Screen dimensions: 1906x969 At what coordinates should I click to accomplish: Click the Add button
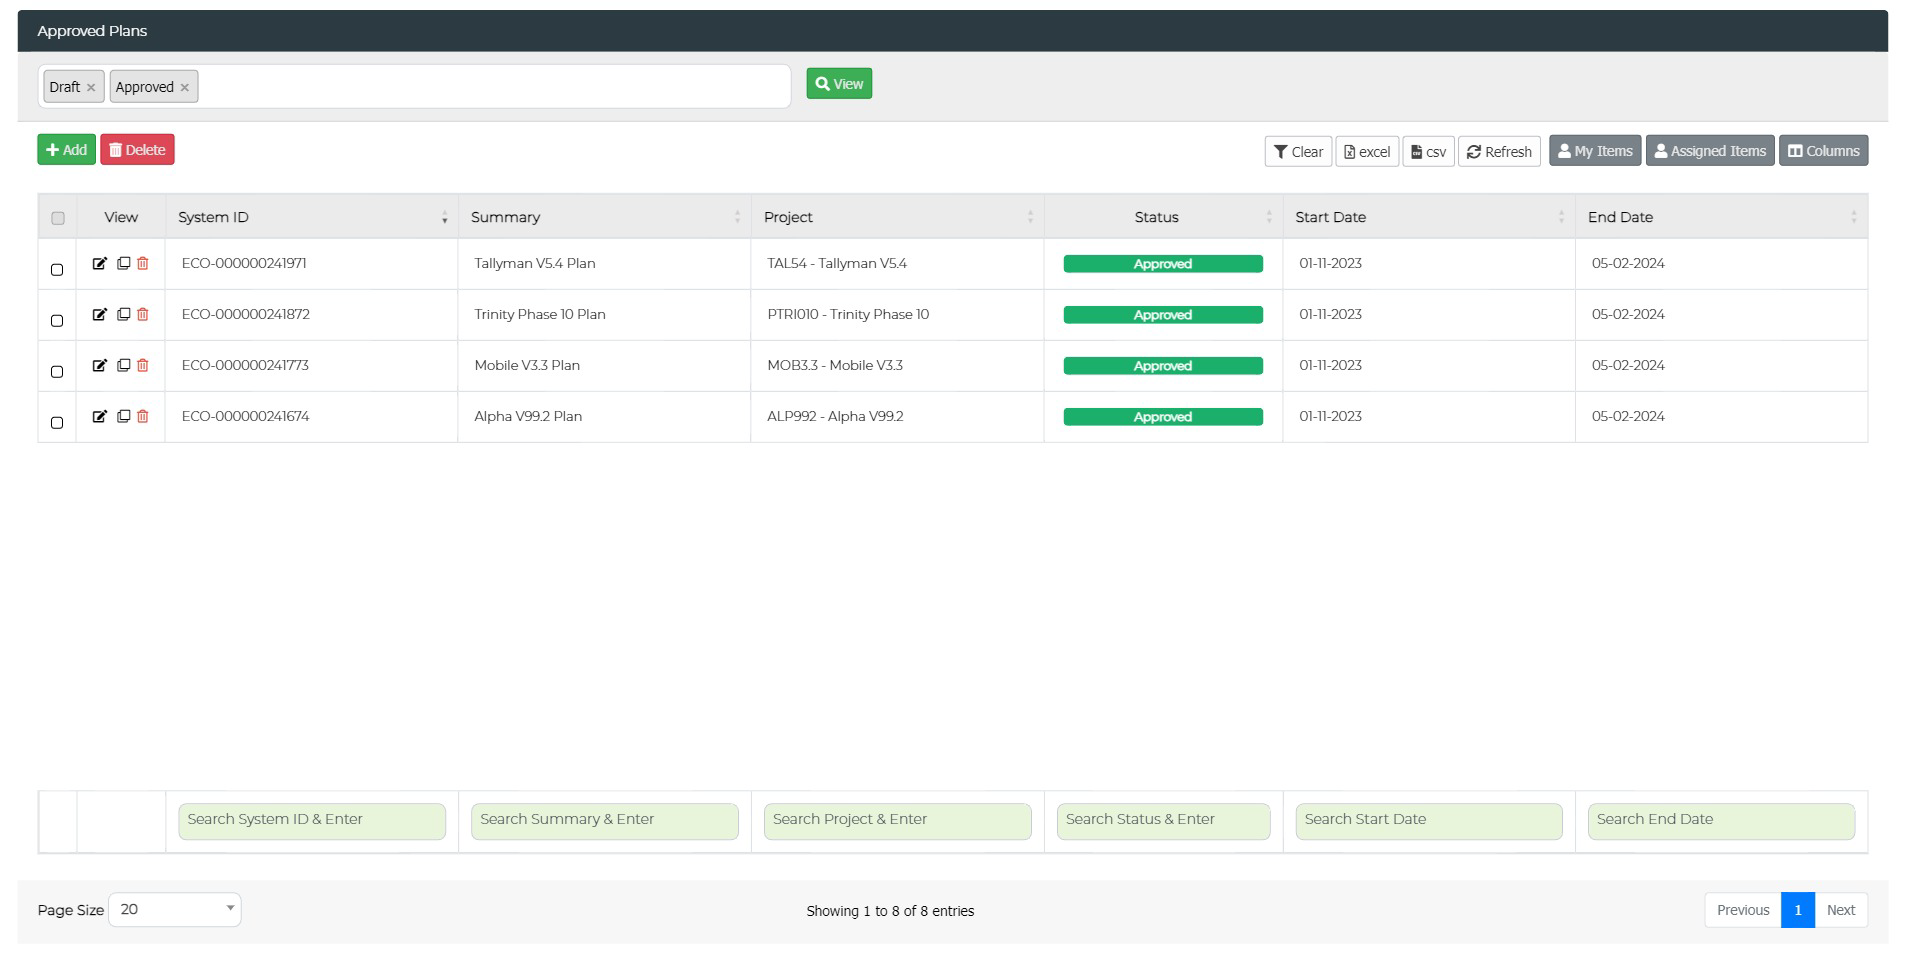[x=66, y=150]
